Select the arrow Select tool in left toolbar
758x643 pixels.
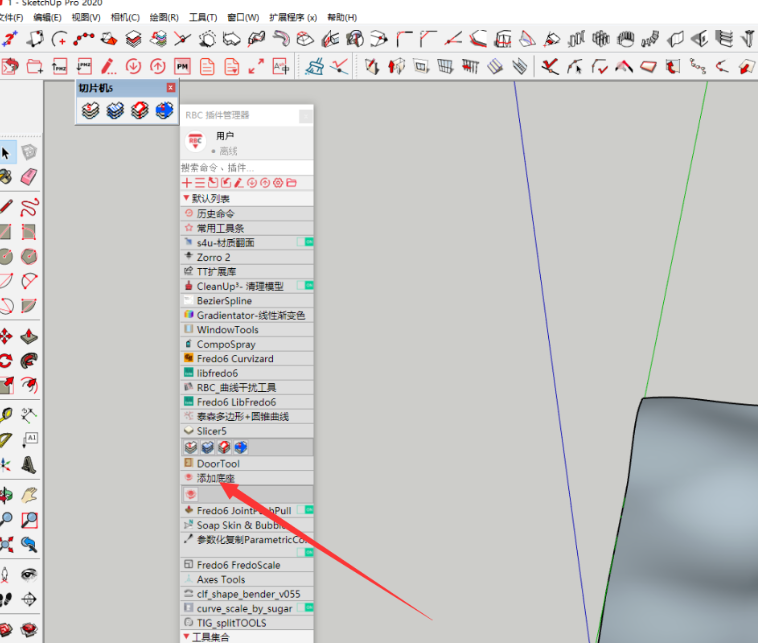pos(6,153)
